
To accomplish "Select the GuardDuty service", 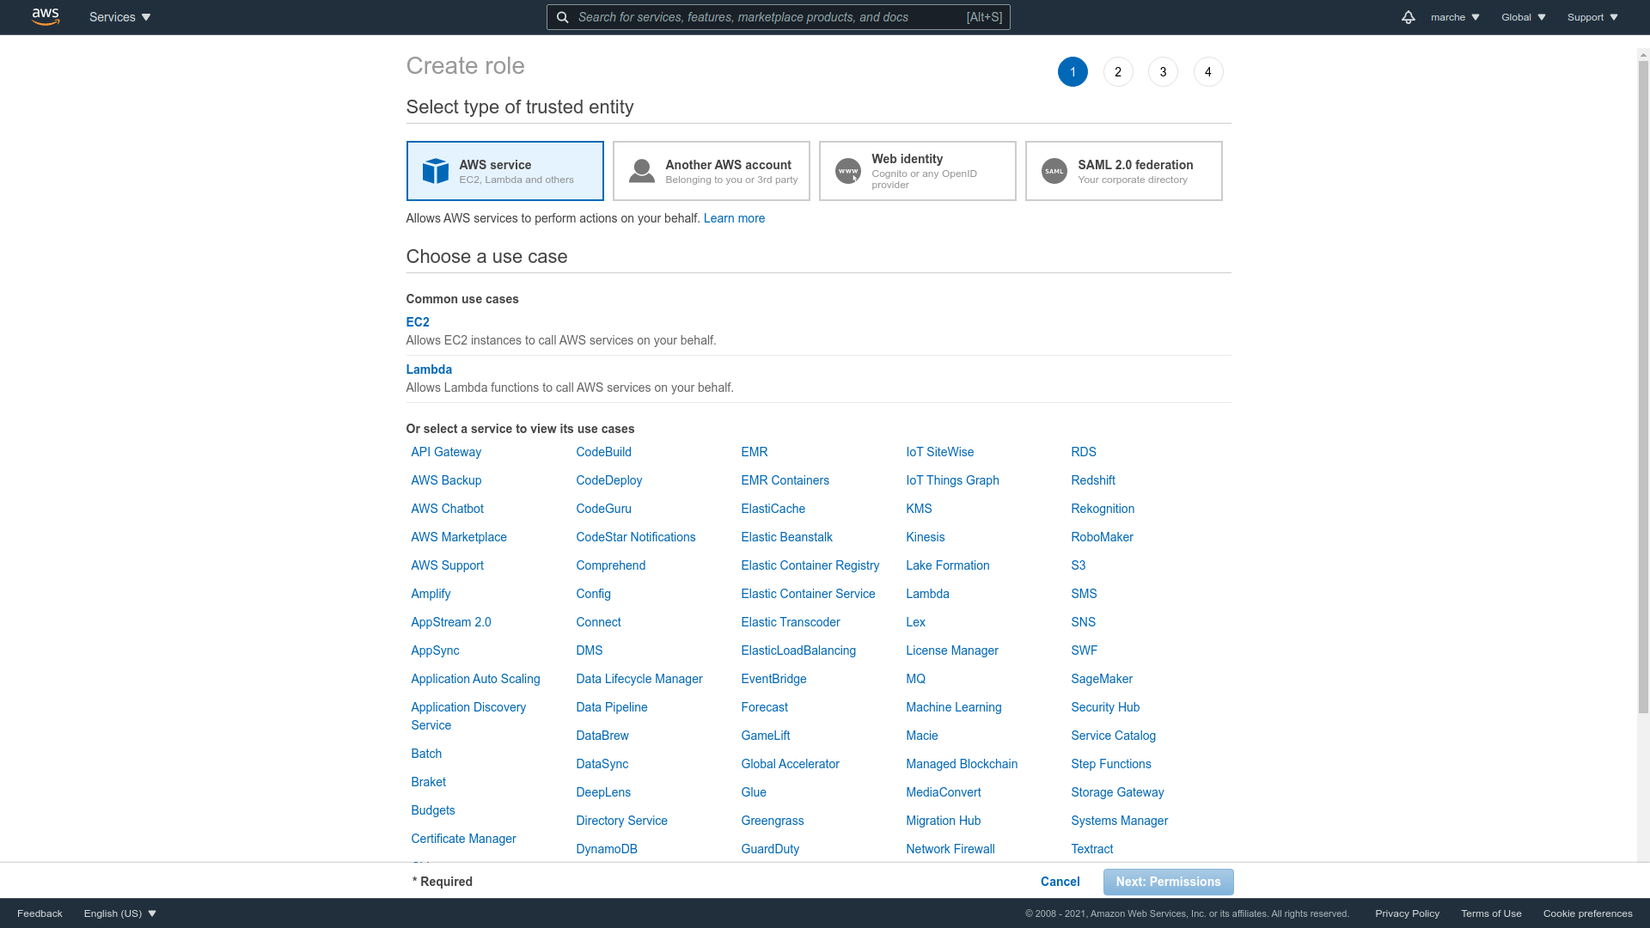I will 770,849.
